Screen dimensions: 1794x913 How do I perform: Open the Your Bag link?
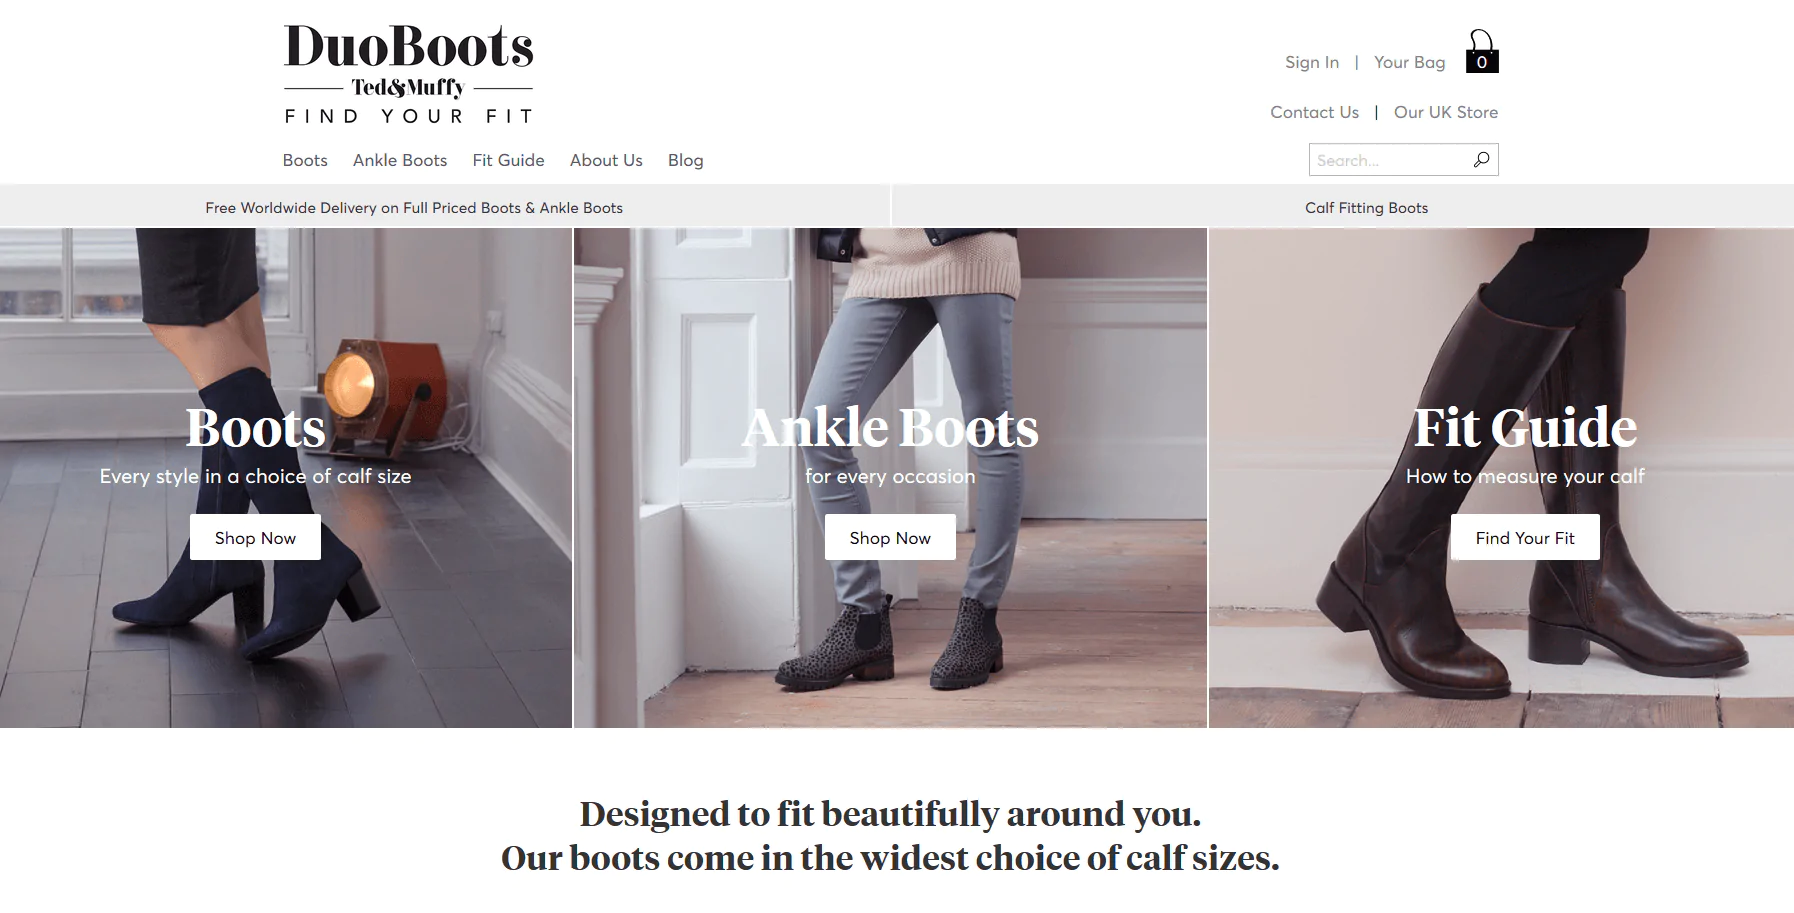tap(1410, 62)
